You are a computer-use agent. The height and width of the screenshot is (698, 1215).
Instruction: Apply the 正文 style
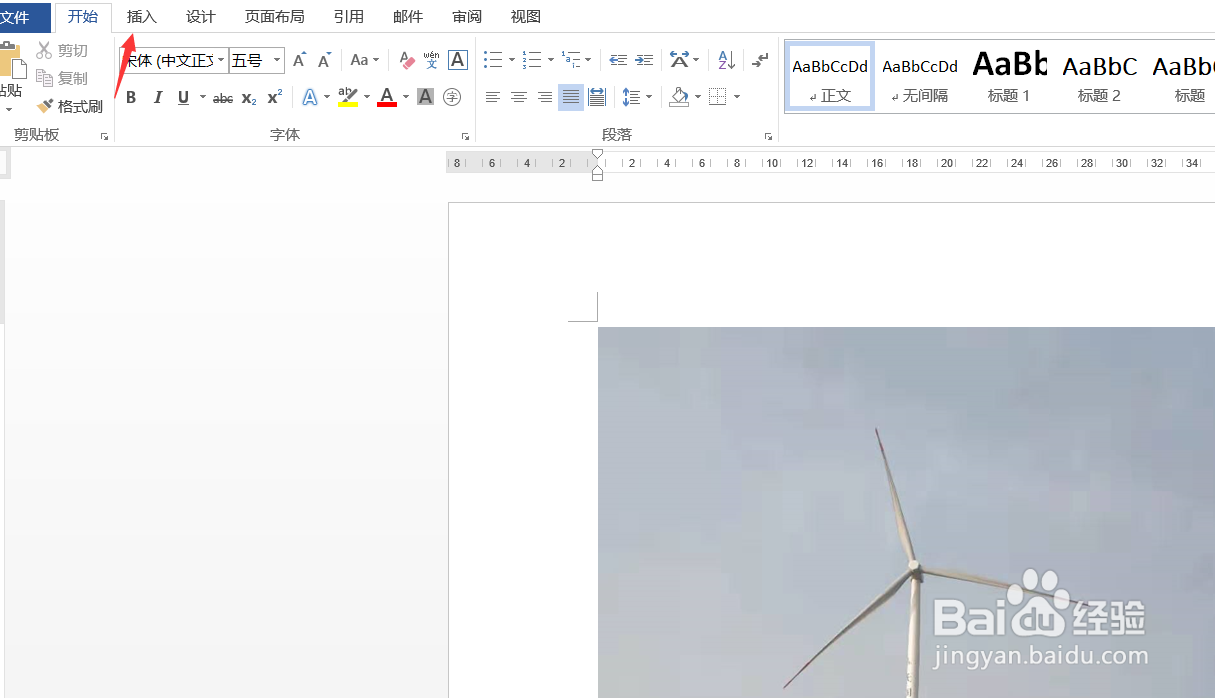(x=830, y=77)
